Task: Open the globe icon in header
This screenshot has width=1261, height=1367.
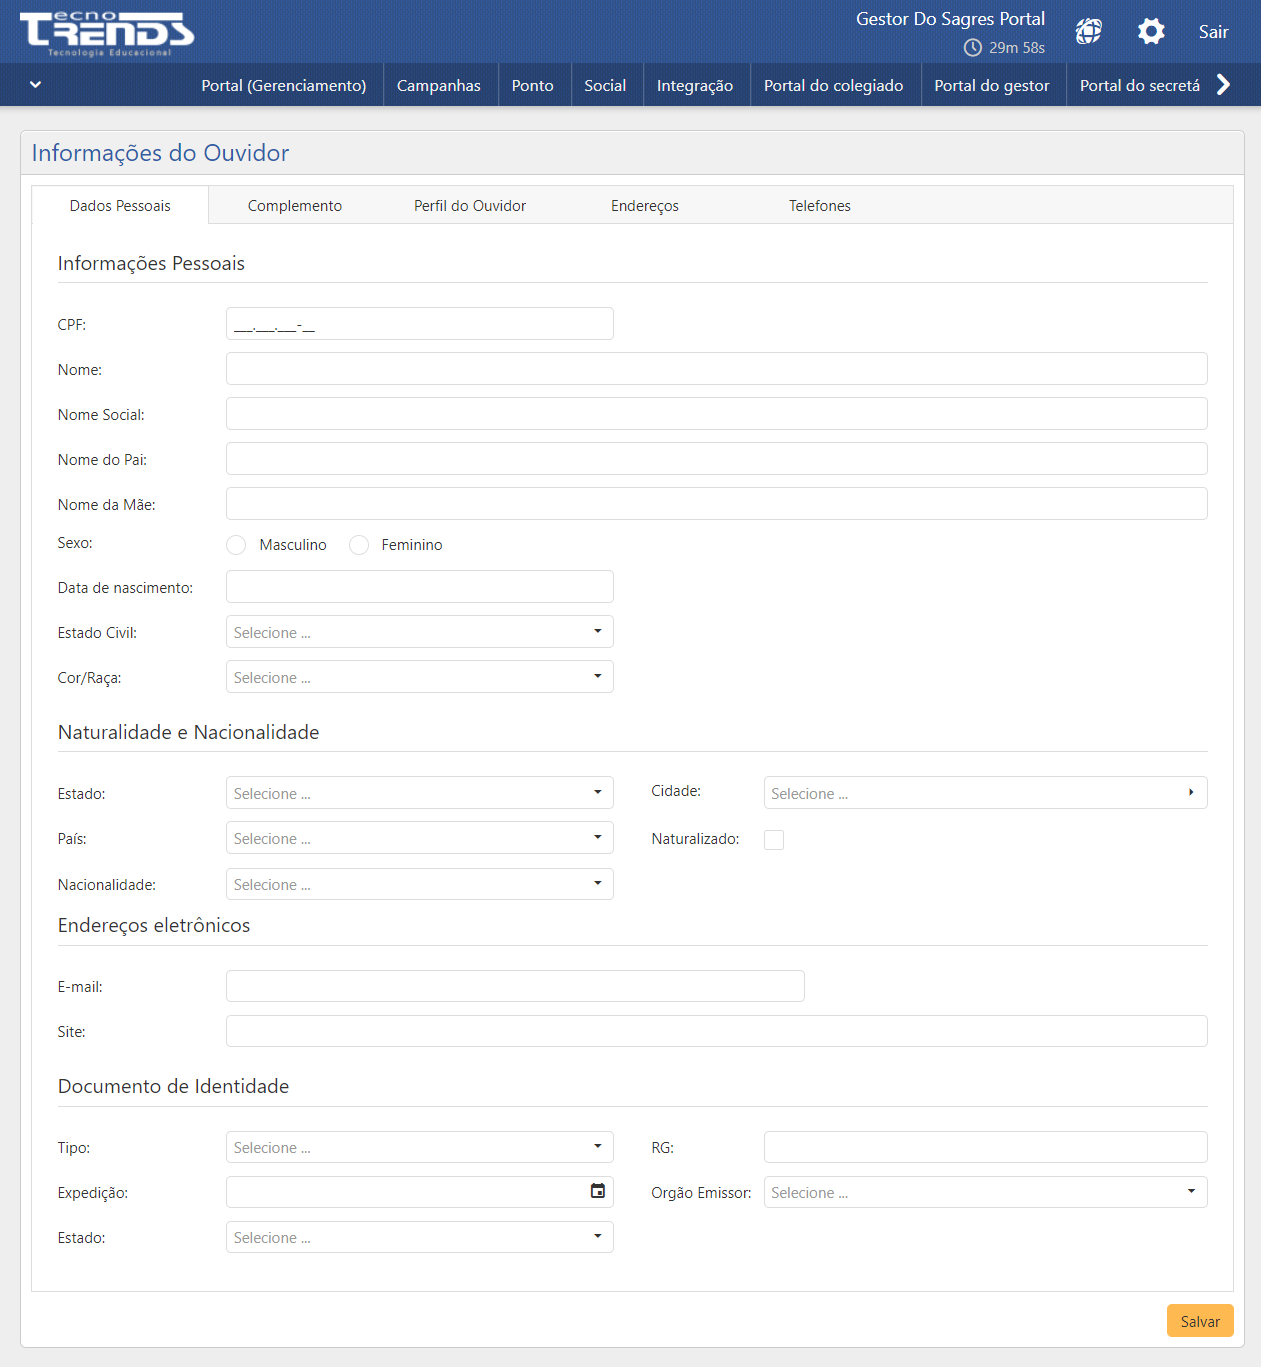Action: tap(1088, 32)
